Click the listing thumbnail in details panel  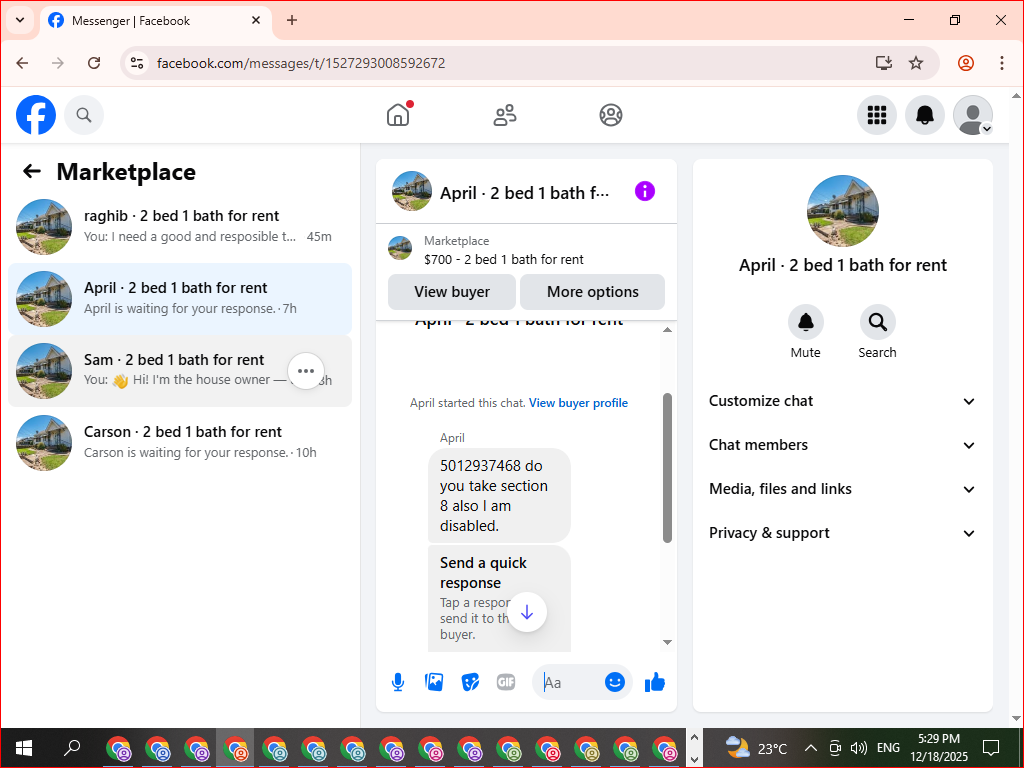pos(842,210)
